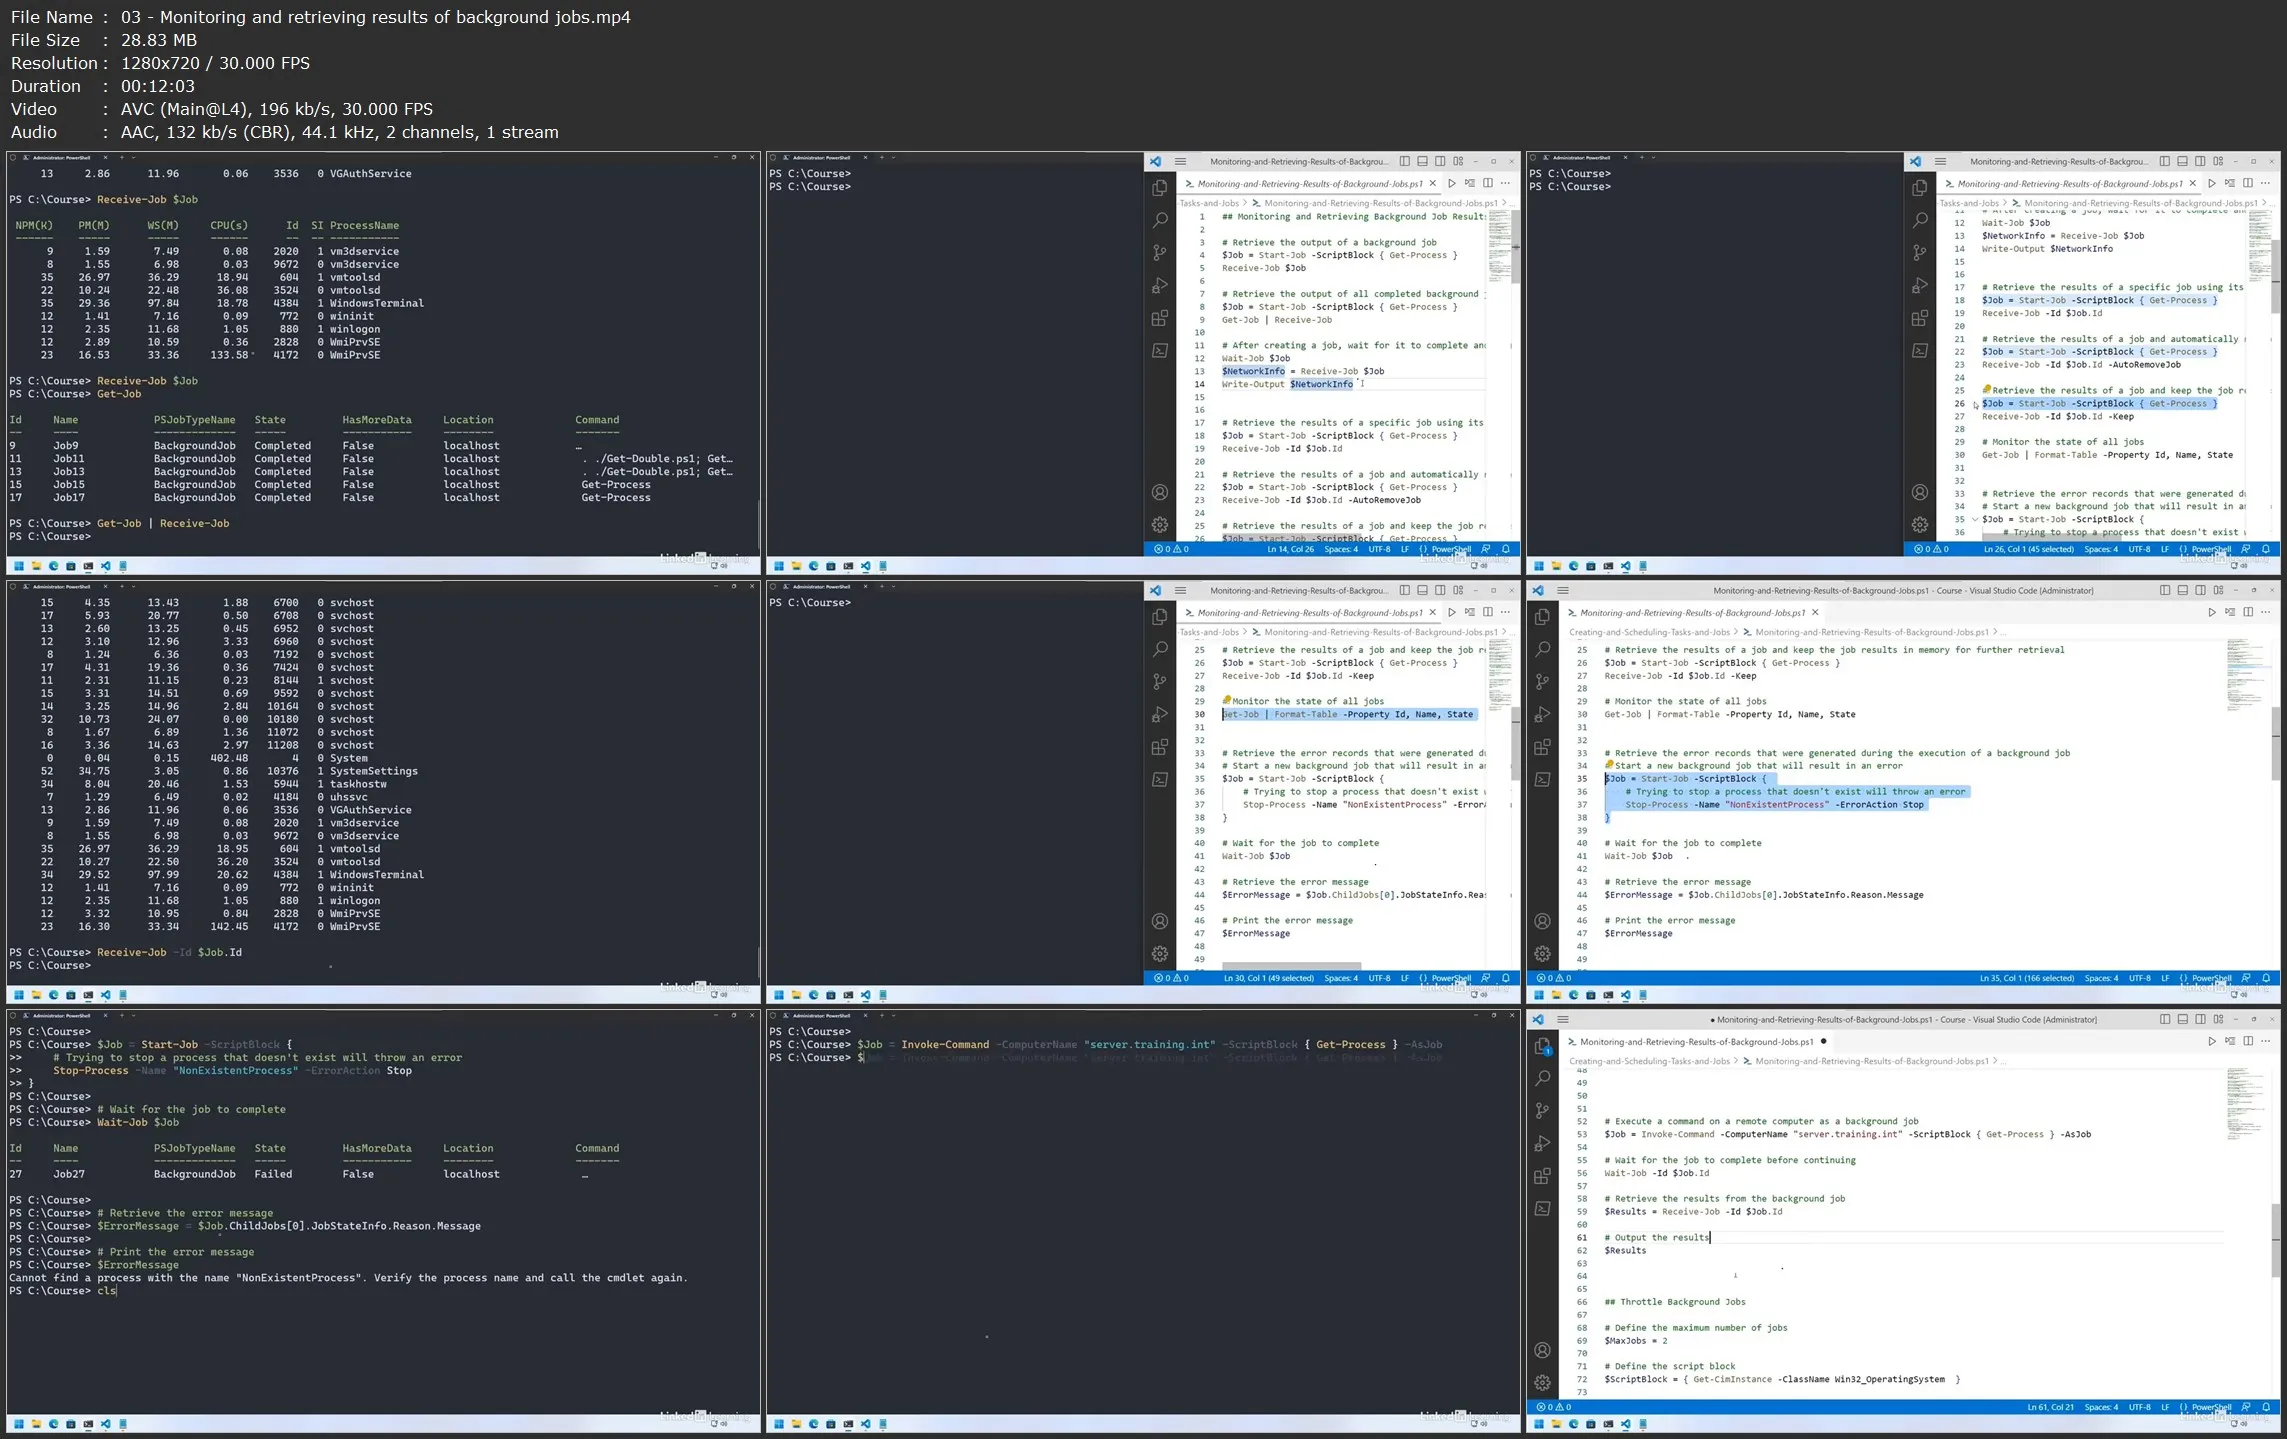Open Run and Debug in Ln 26 window
Viewport: 2287px width, 1439px height.
point(1919,285)
